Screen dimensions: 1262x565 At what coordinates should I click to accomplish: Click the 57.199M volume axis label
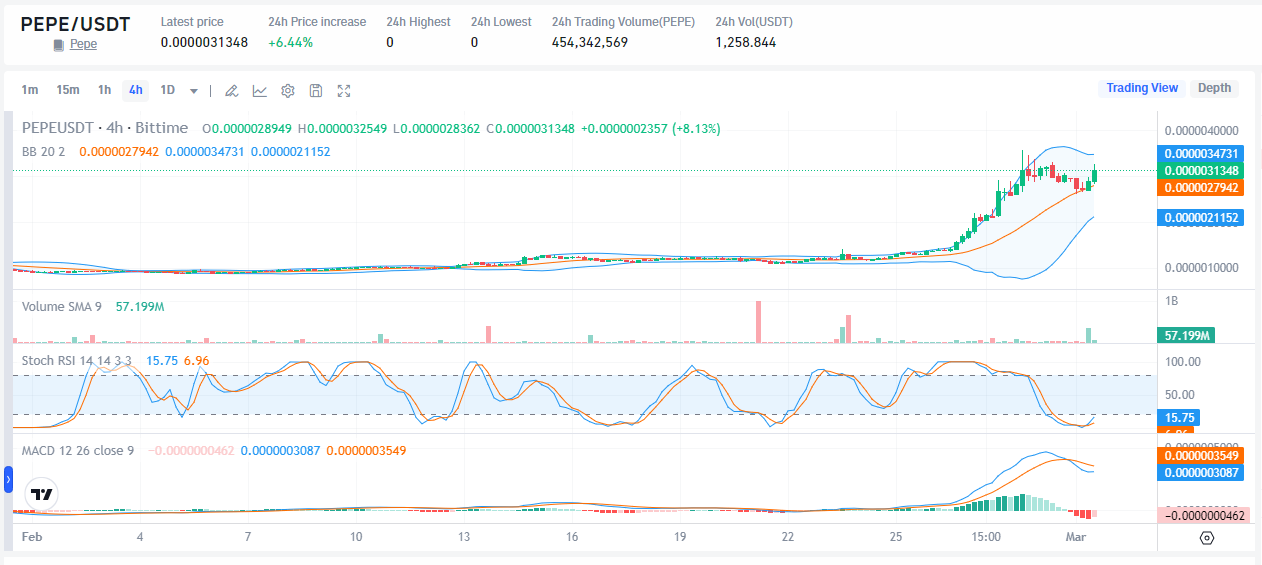[x=1186, y=335]
